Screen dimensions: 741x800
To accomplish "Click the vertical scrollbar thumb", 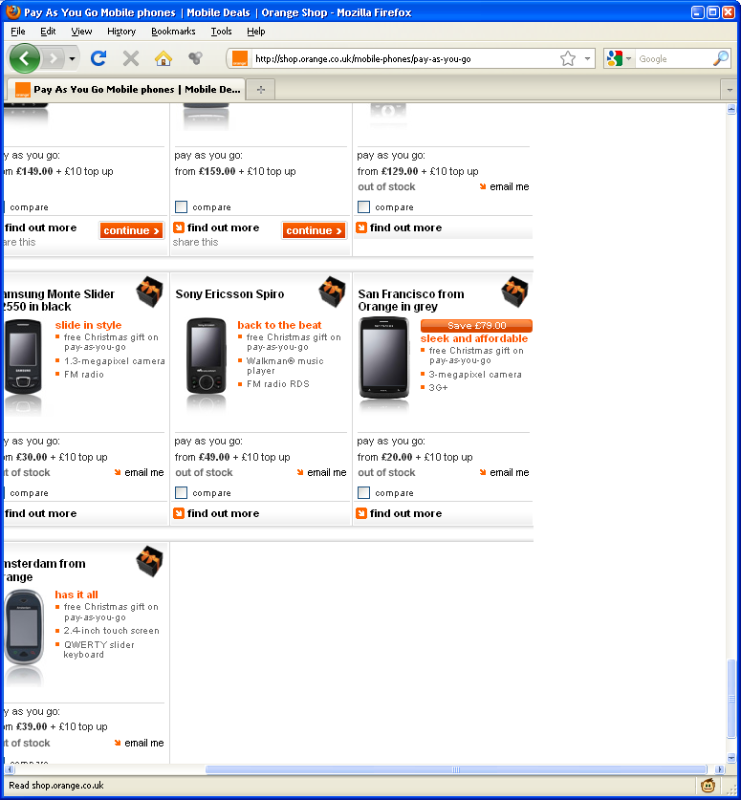I will (x=731, y=698).
